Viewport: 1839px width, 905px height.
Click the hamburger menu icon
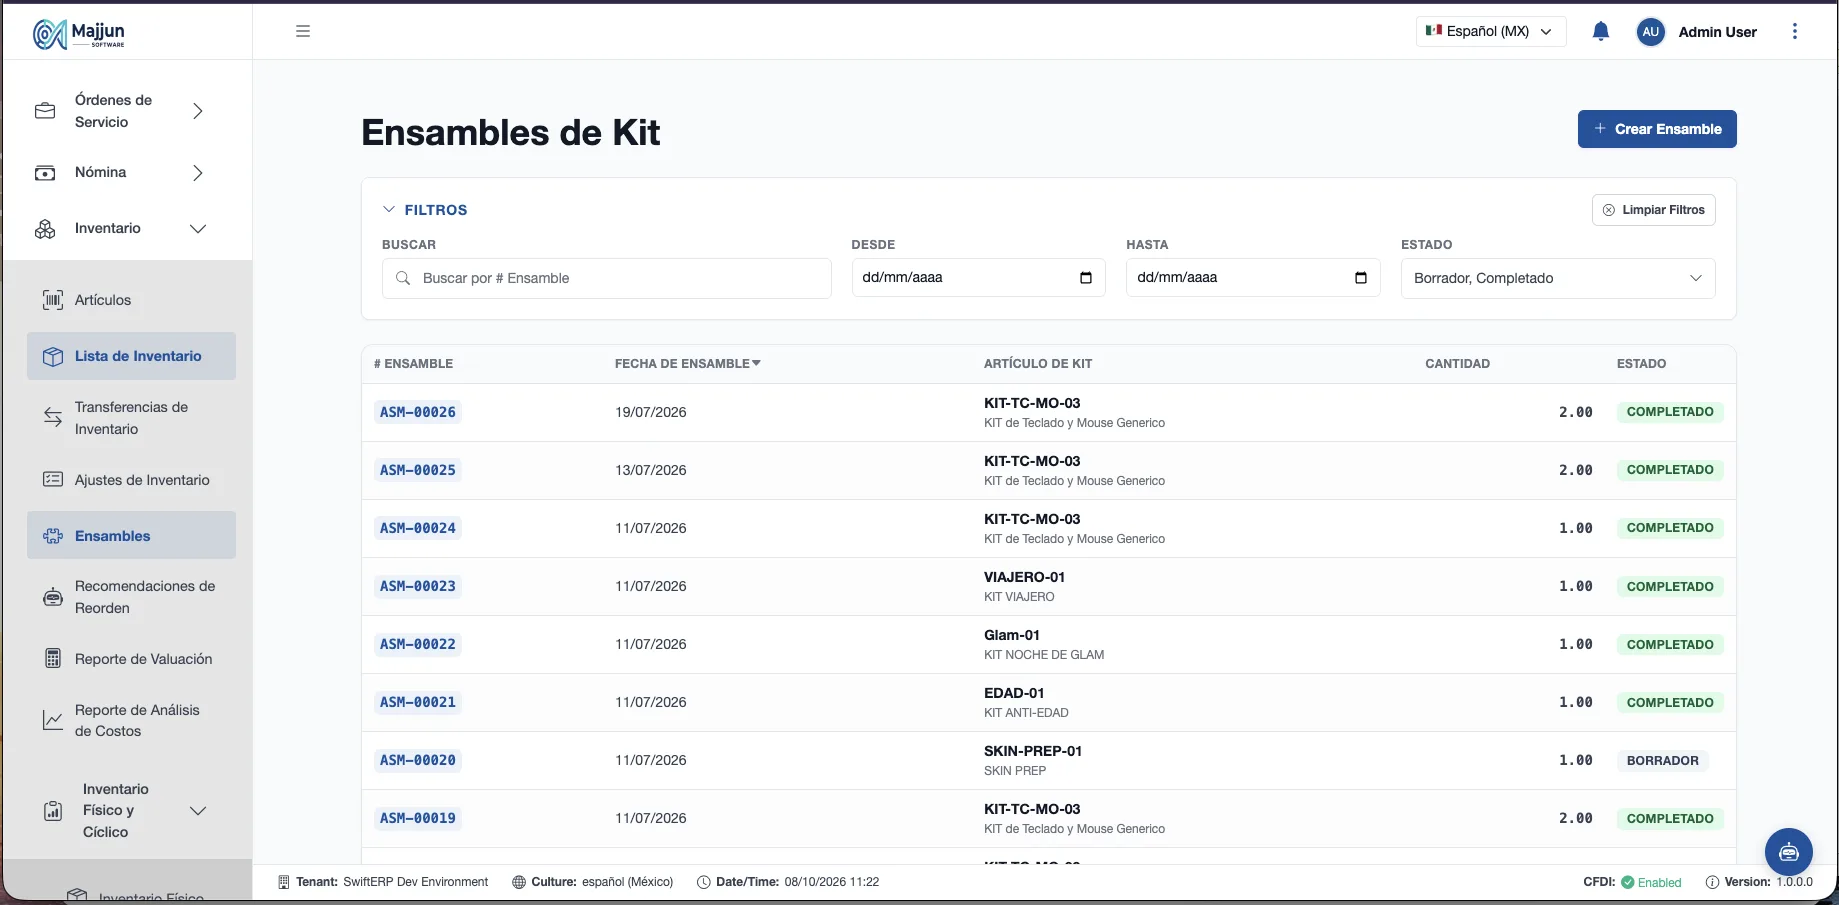303,31
